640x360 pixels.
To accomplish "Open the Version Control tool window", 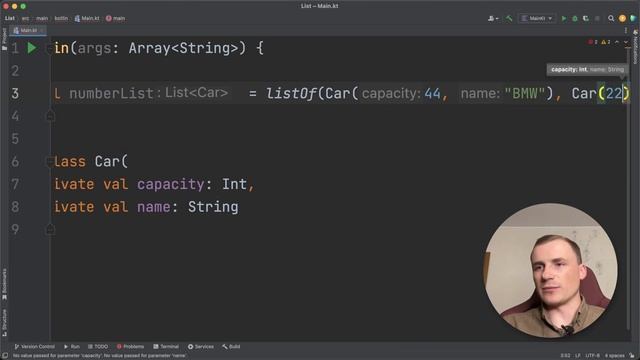I will point(34,347).
